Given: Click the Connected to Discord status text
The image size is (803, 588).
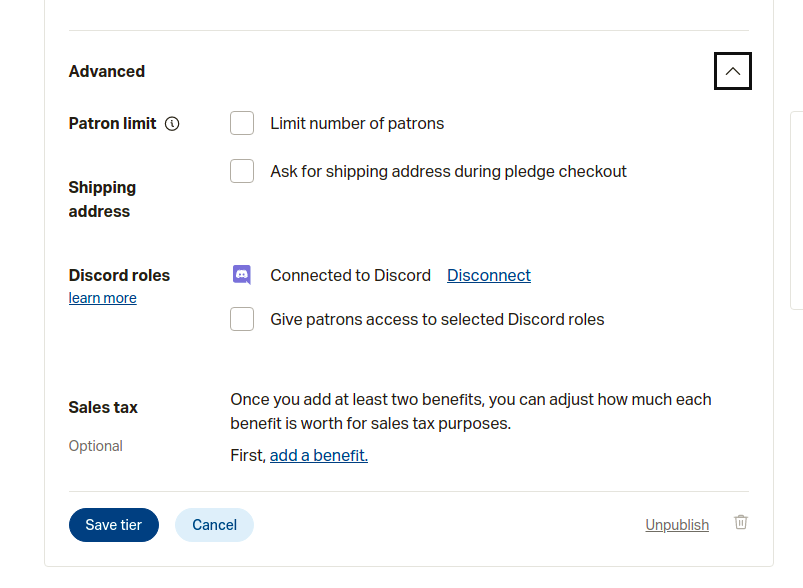Looking at the screenshot, I should 350,275.
